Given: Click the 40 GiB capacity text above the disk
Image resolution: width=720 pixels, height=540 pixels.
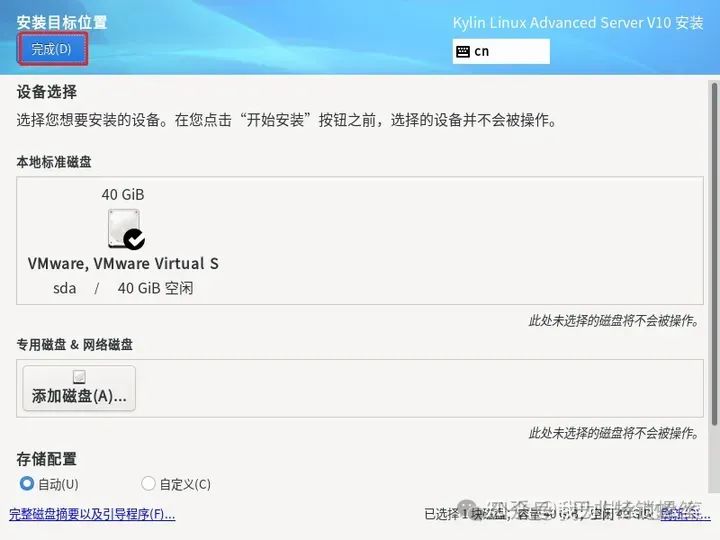Looking at the screenshot, I should pos(123,195).
